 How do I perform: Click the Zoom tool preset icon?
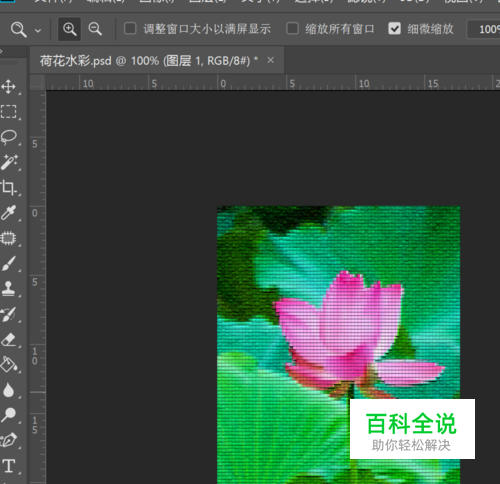[18, 29]
